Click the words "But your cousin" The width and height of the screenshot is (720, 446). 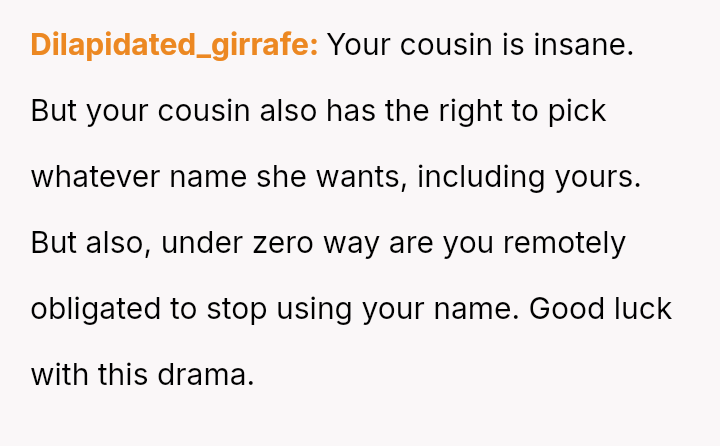tap(140, 111)
